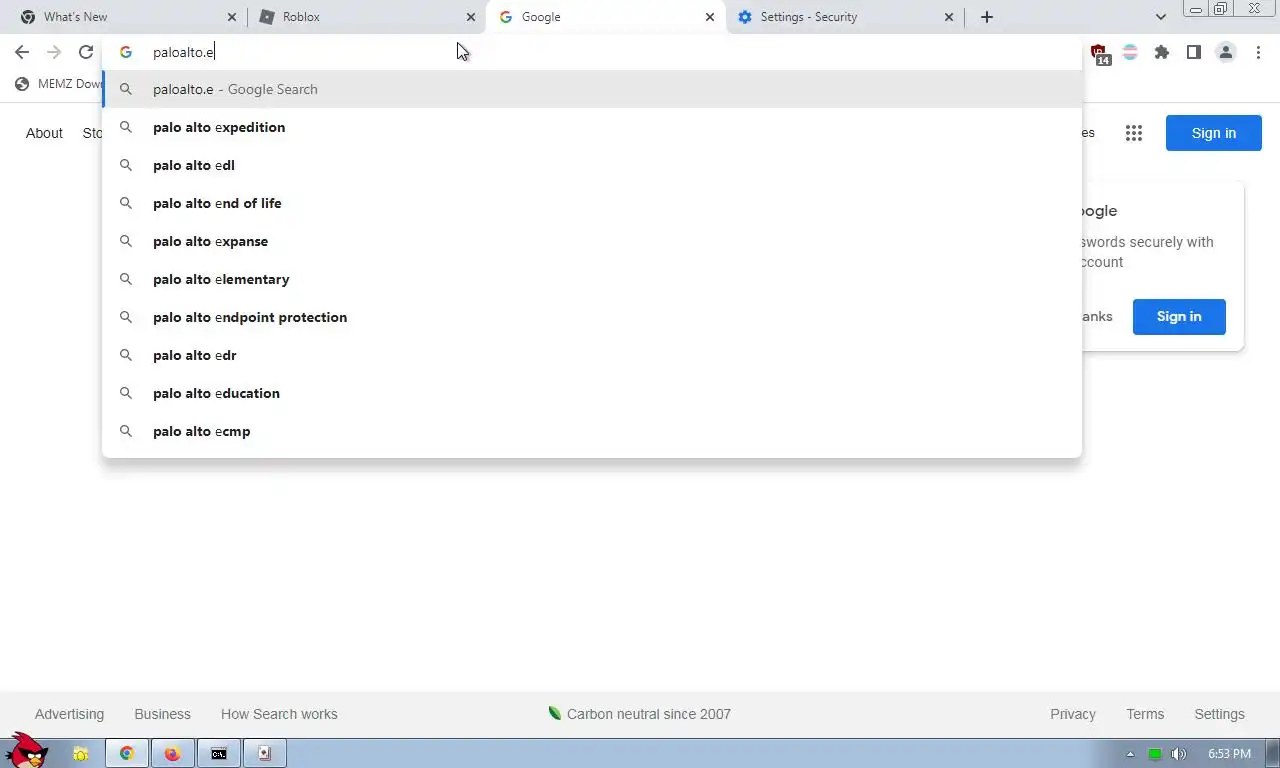Switch to the Settings - Security tab
Screen dimensions: 1280x768
[844, 17]
